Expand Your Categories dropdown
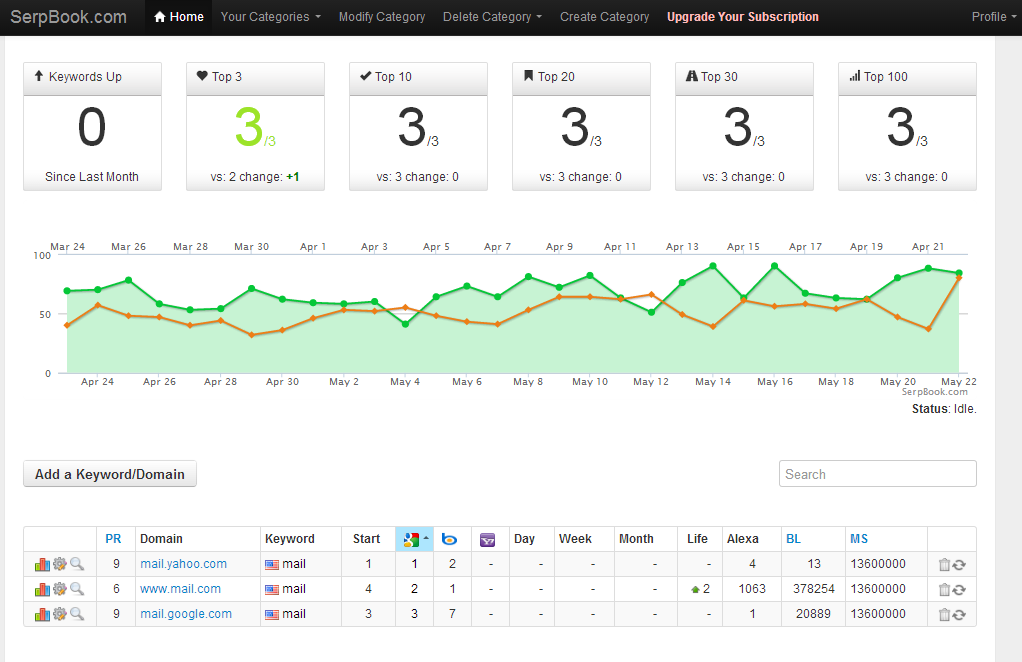 [x=270, y=17]
